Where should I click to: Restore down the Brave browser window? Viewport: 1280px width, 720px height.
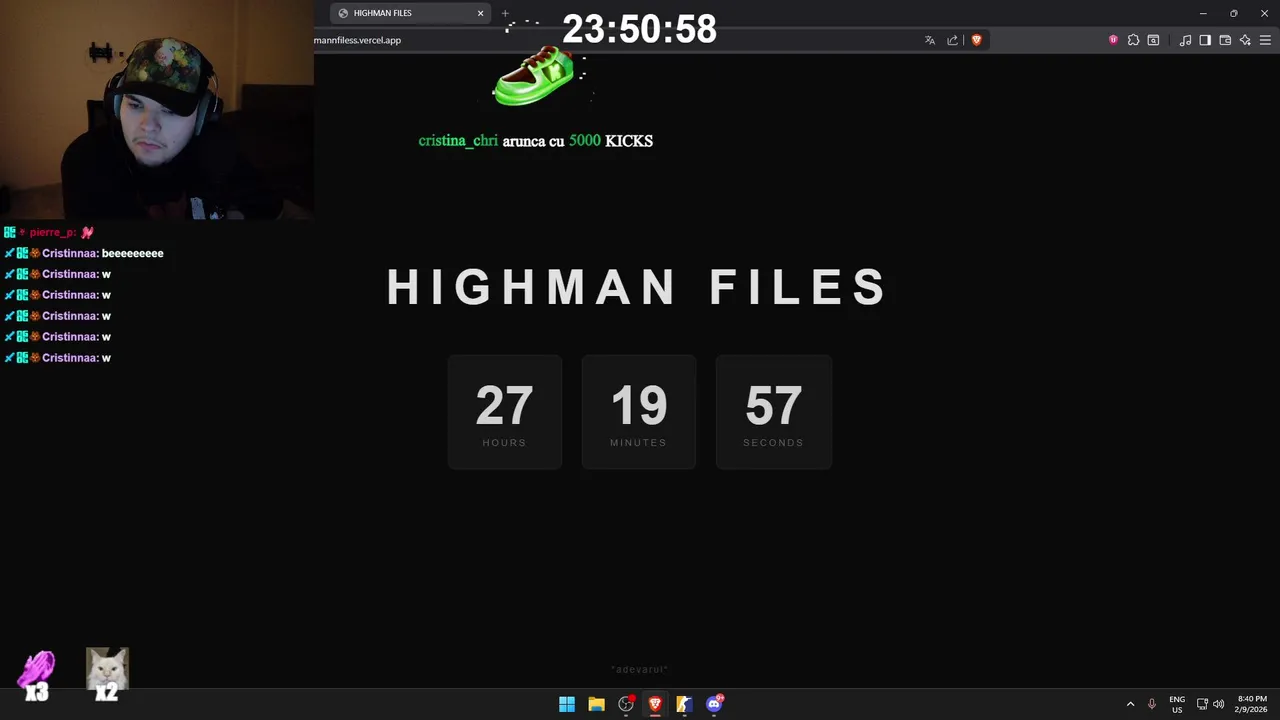1233,13
